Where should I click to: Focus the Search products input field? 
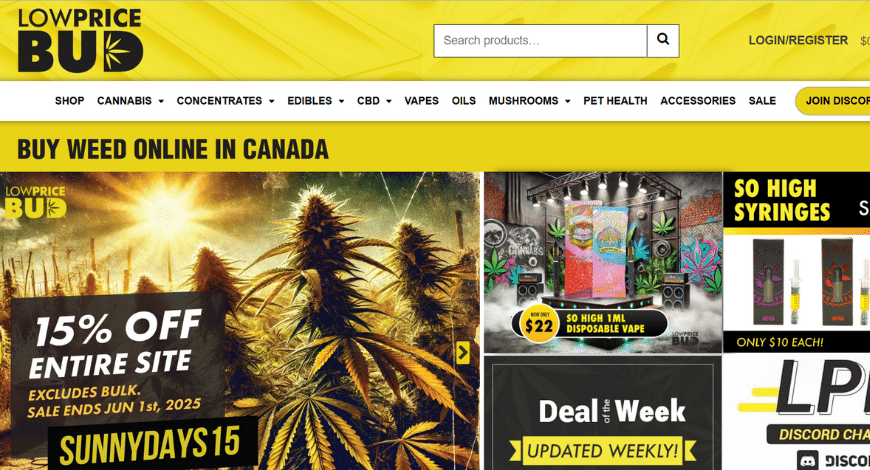click(540, 41)
